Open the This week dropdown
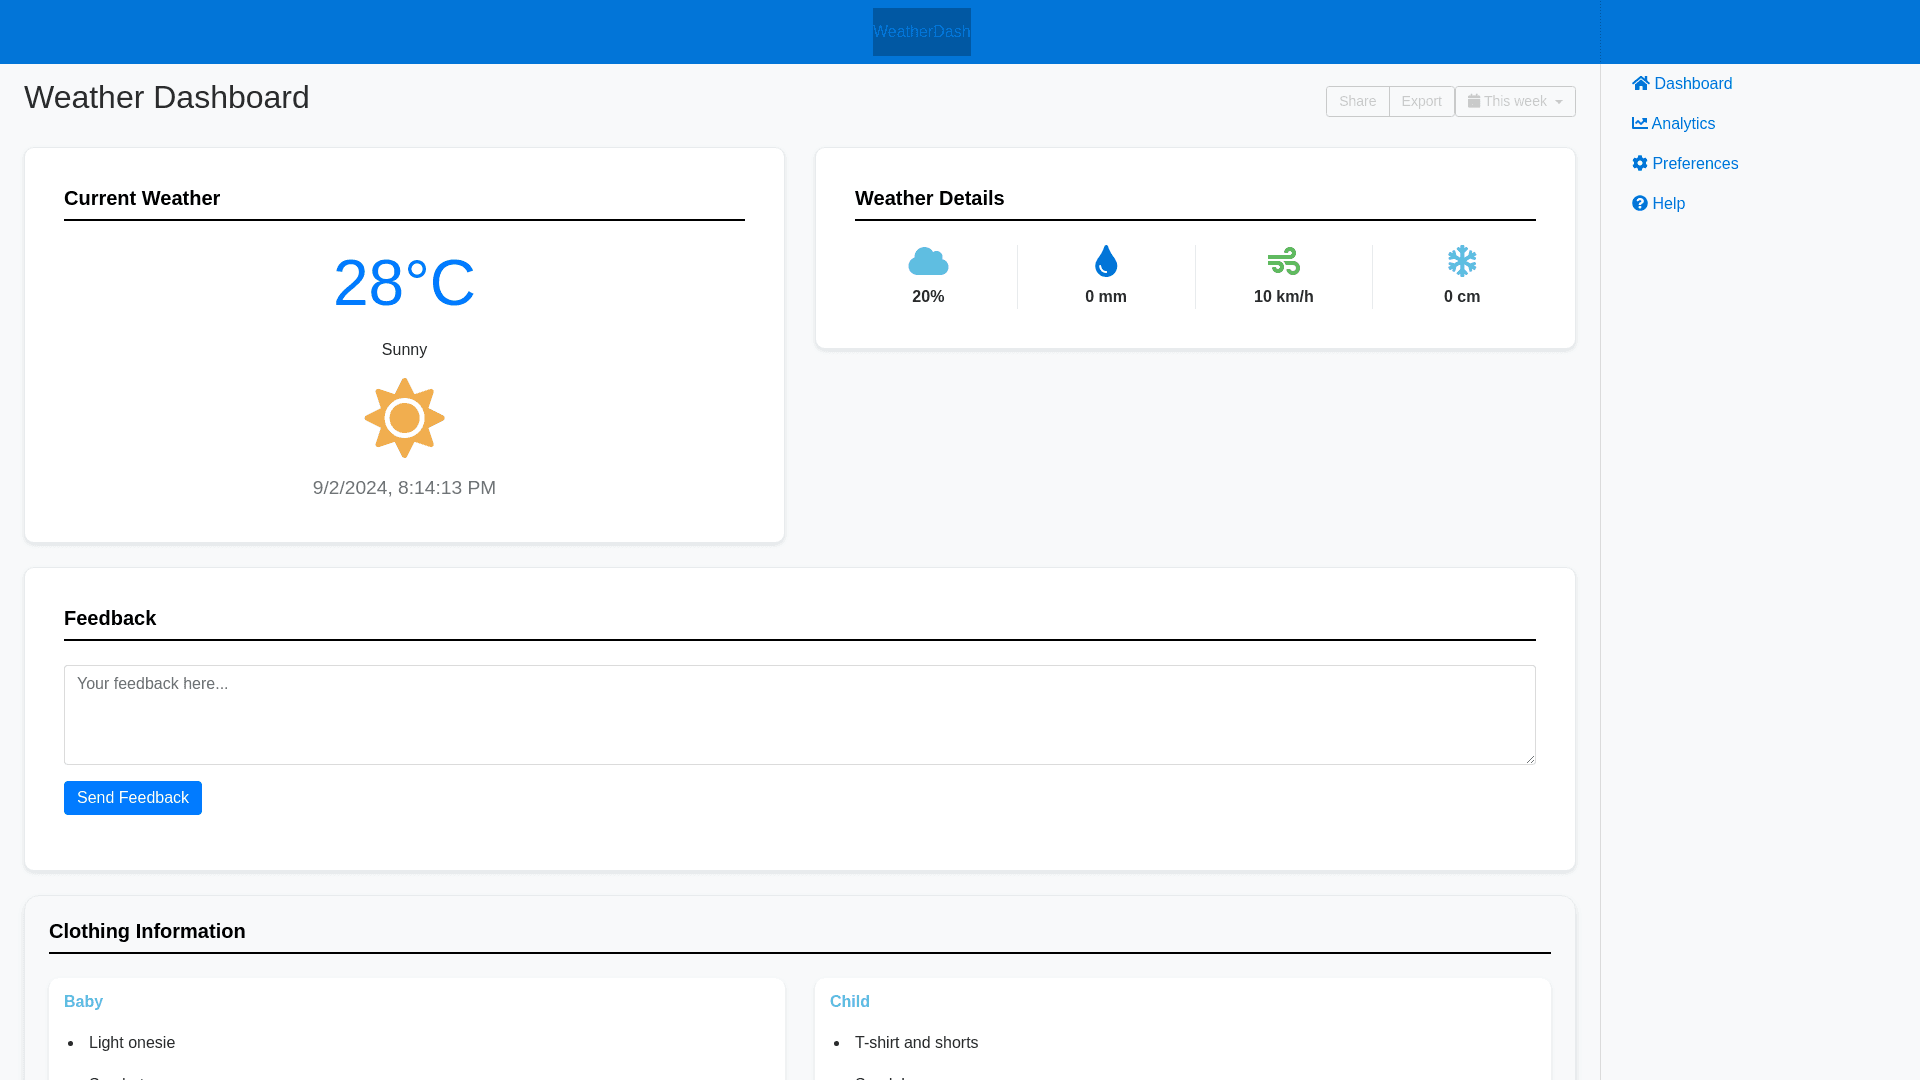This screenshot has width=1920, height=1080. pyautogui.click(x=1515, y=102)
